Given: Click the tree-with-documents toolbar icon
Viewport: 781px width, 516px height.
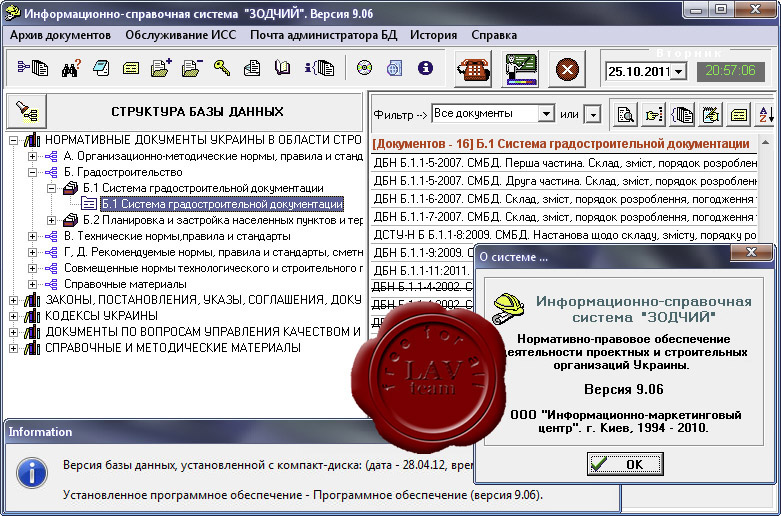Looking at the screenshot, I should (x=33, y=68).
